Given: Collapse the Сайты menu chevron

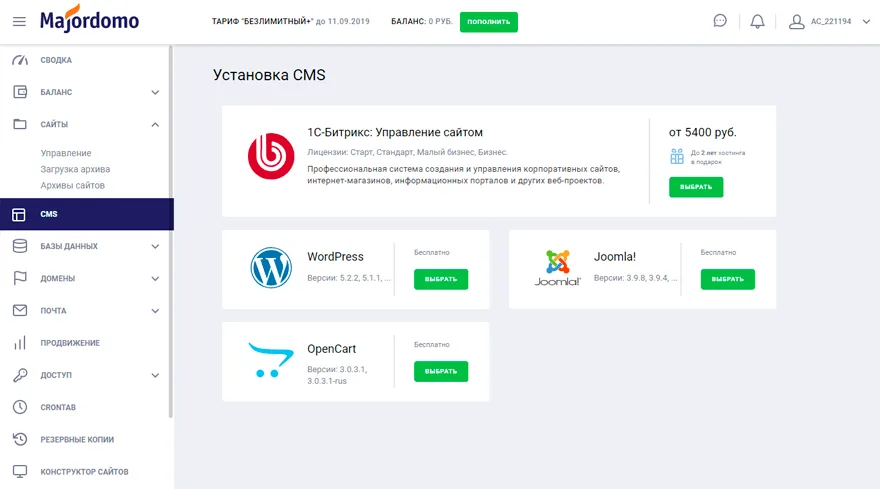Looking at the screenshot, I should [155, 124].
